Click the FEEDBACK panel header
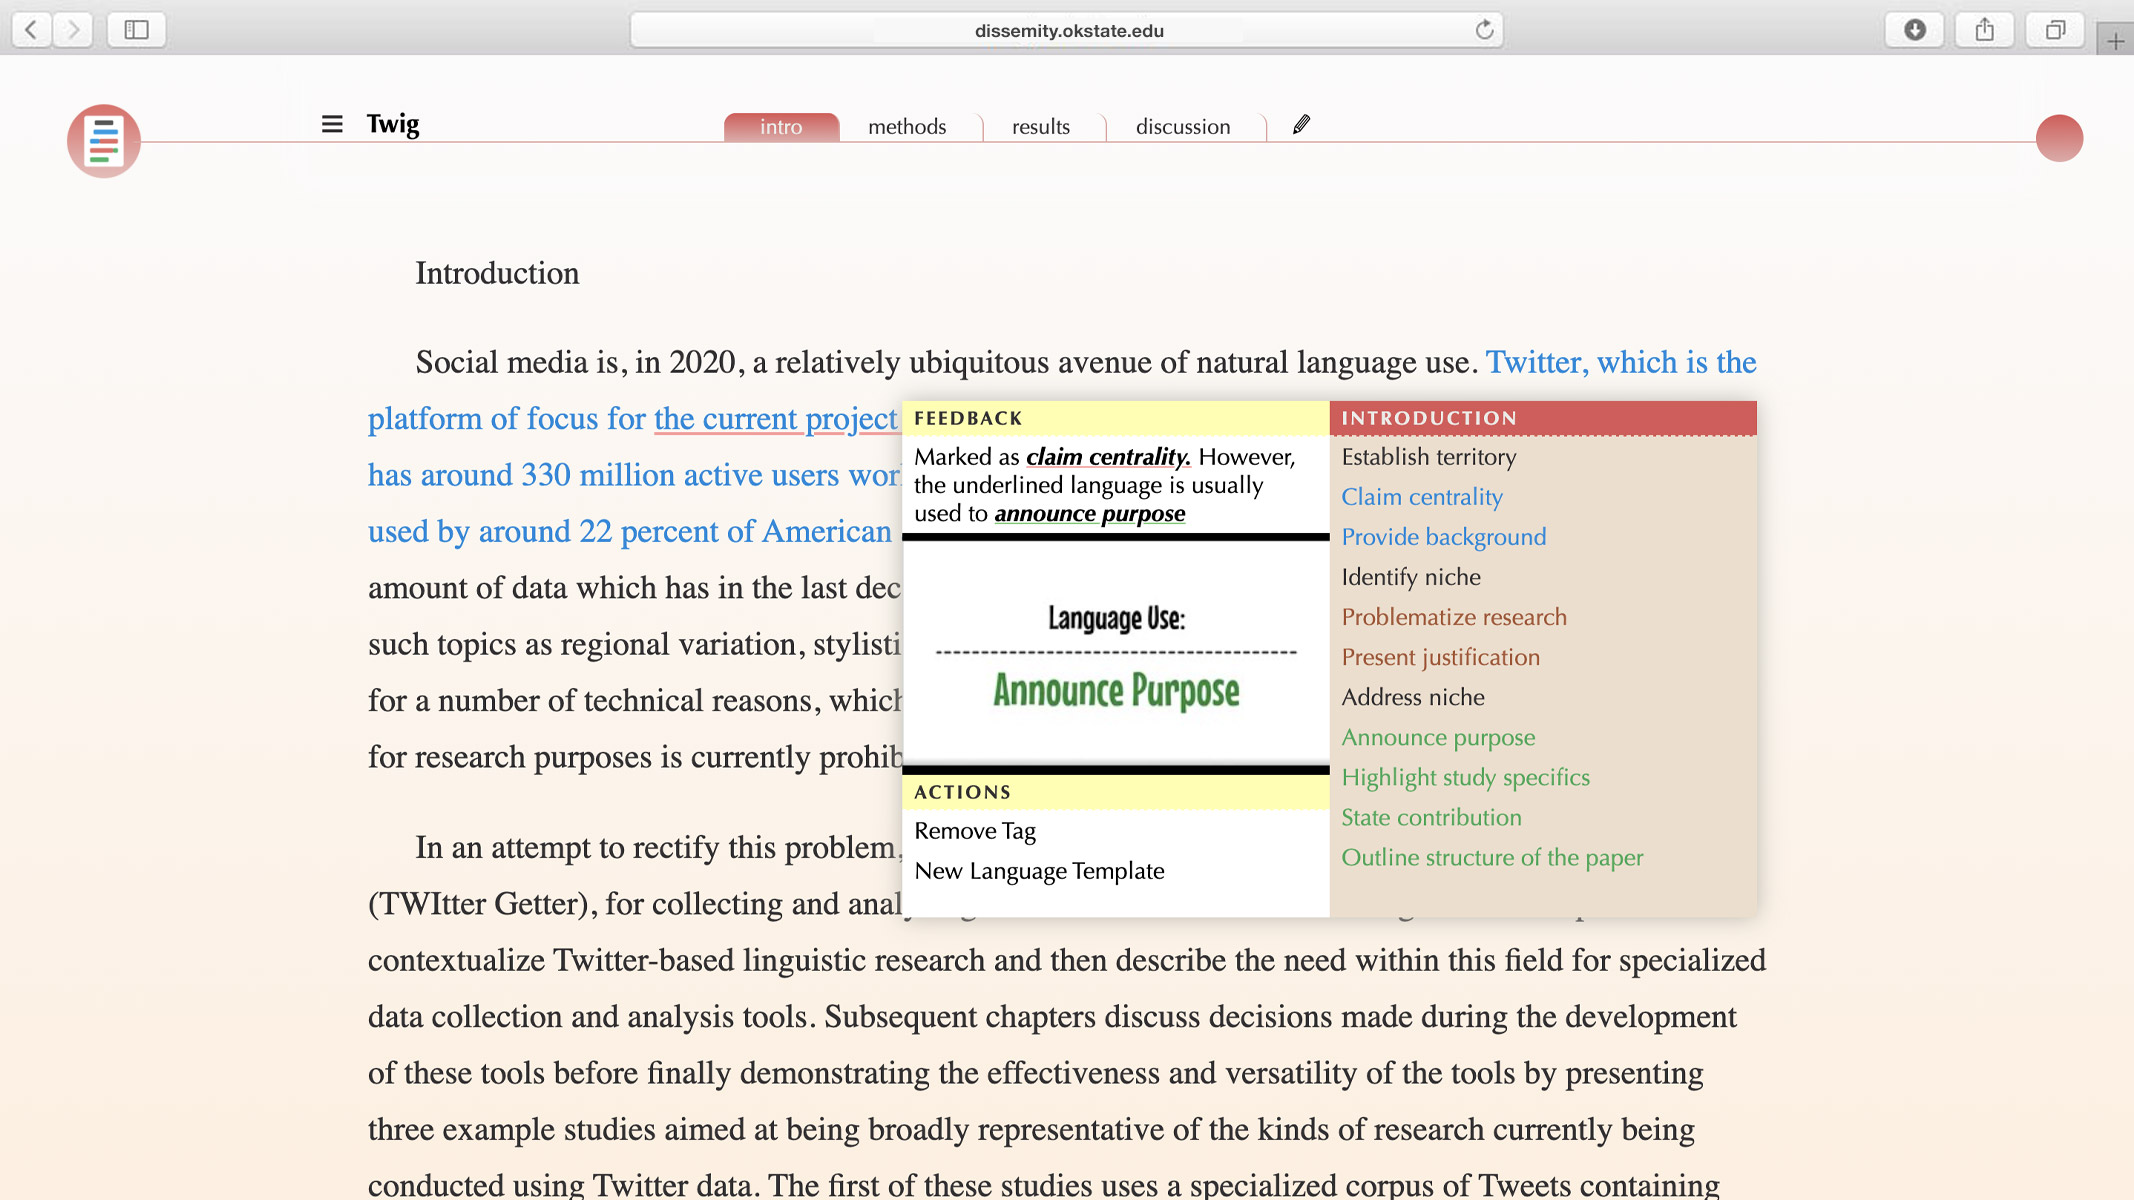 [1115, 418]
